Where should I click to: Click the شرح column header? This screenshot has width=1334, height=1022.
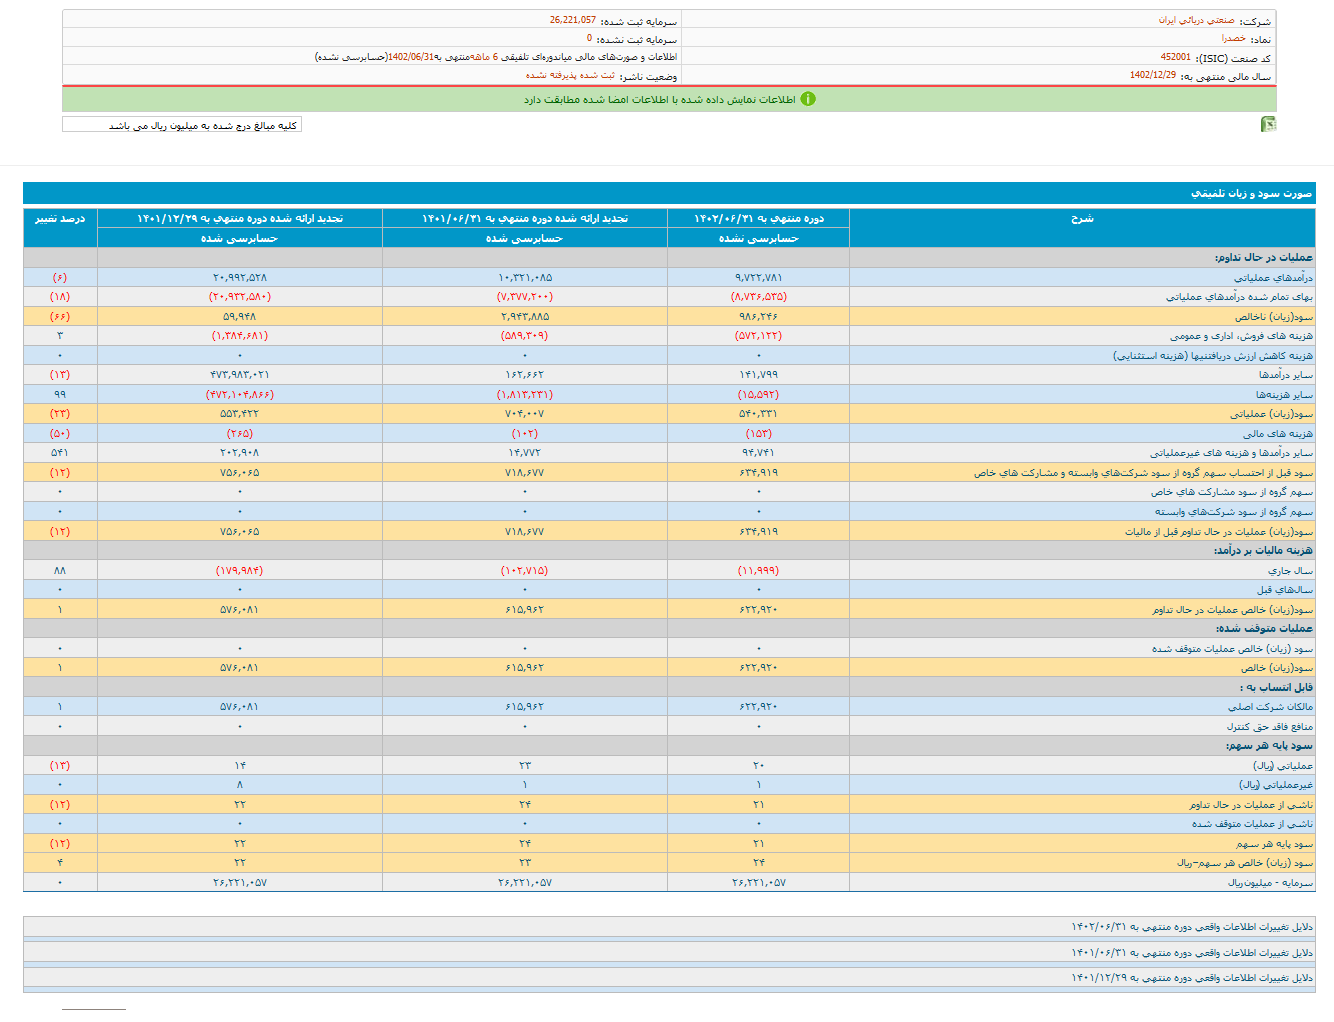(1082, 218)
